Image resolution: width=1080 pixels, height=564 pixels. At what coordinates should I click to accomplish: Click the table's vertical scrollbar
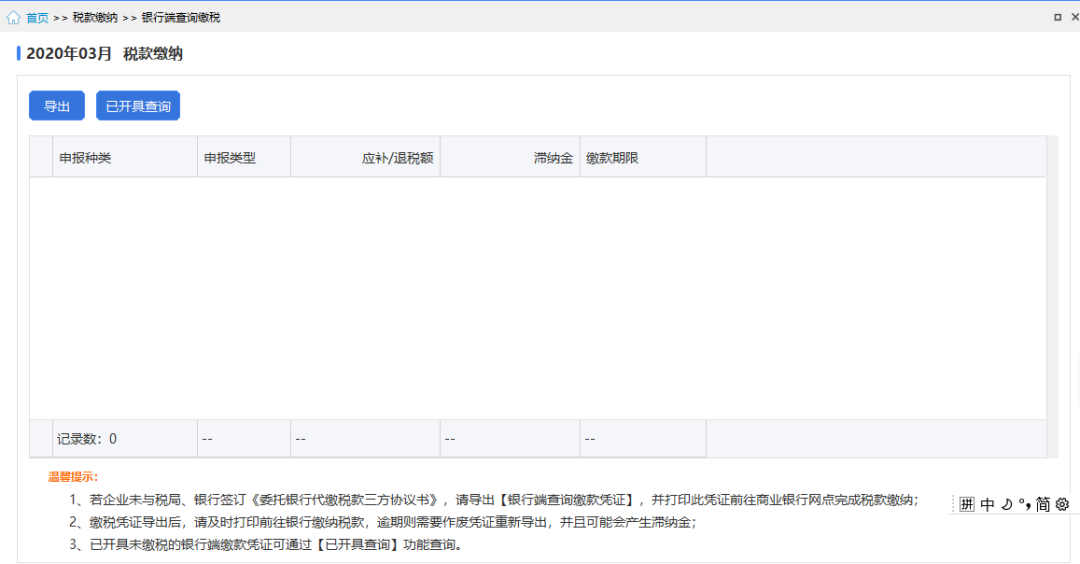tap(1052, 297)
